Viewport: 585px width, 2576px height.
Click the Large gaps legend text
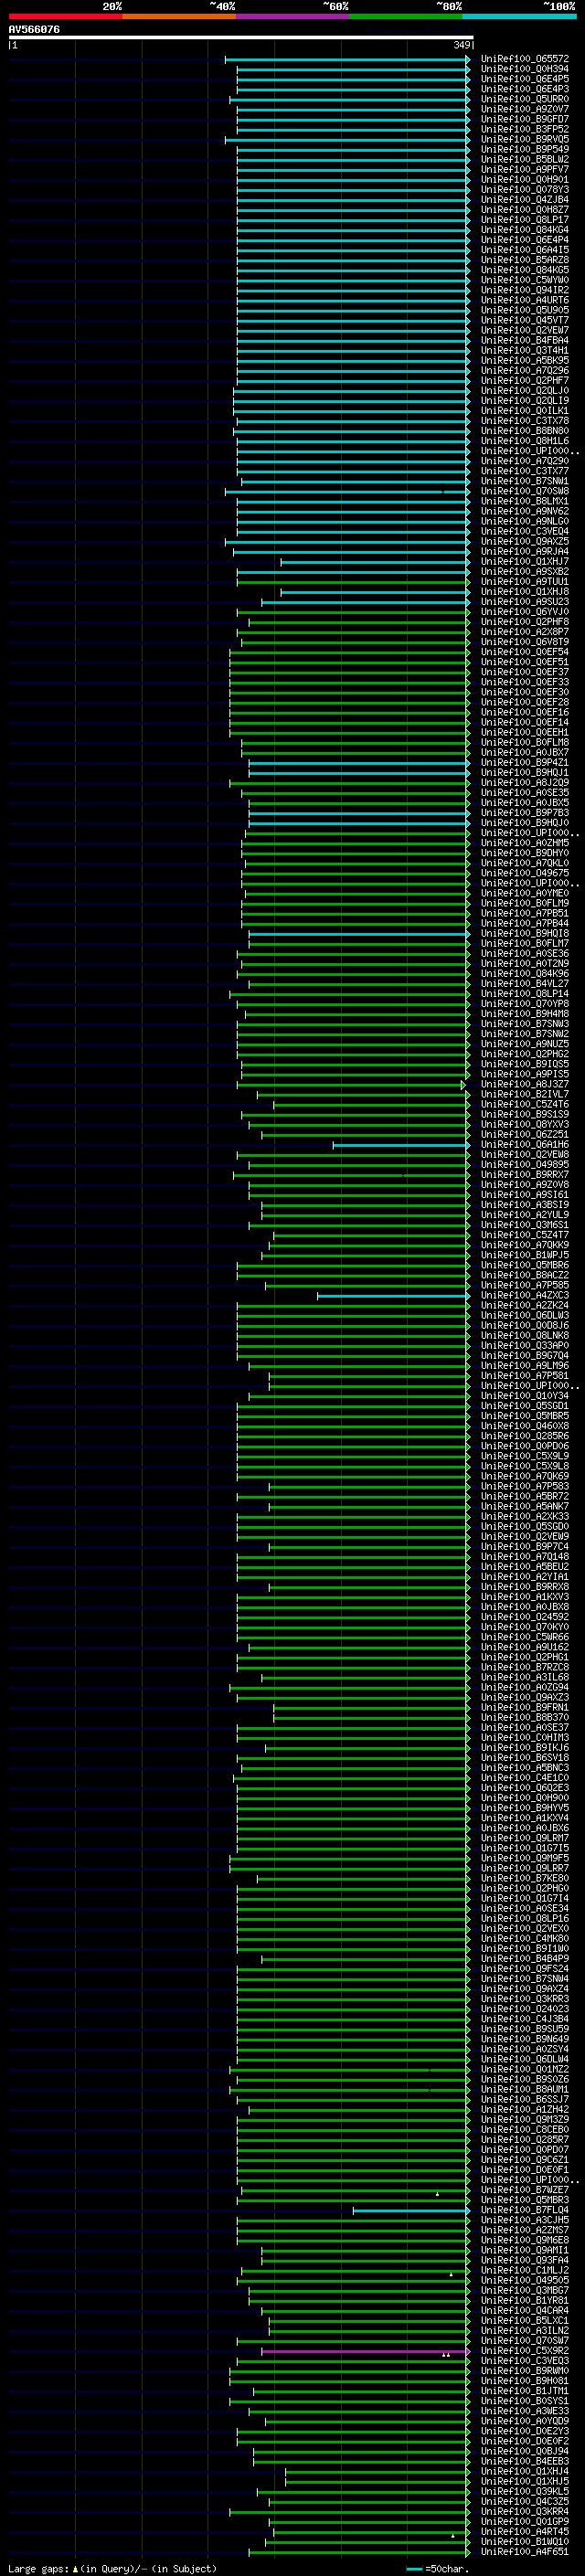pos(112,2569)
